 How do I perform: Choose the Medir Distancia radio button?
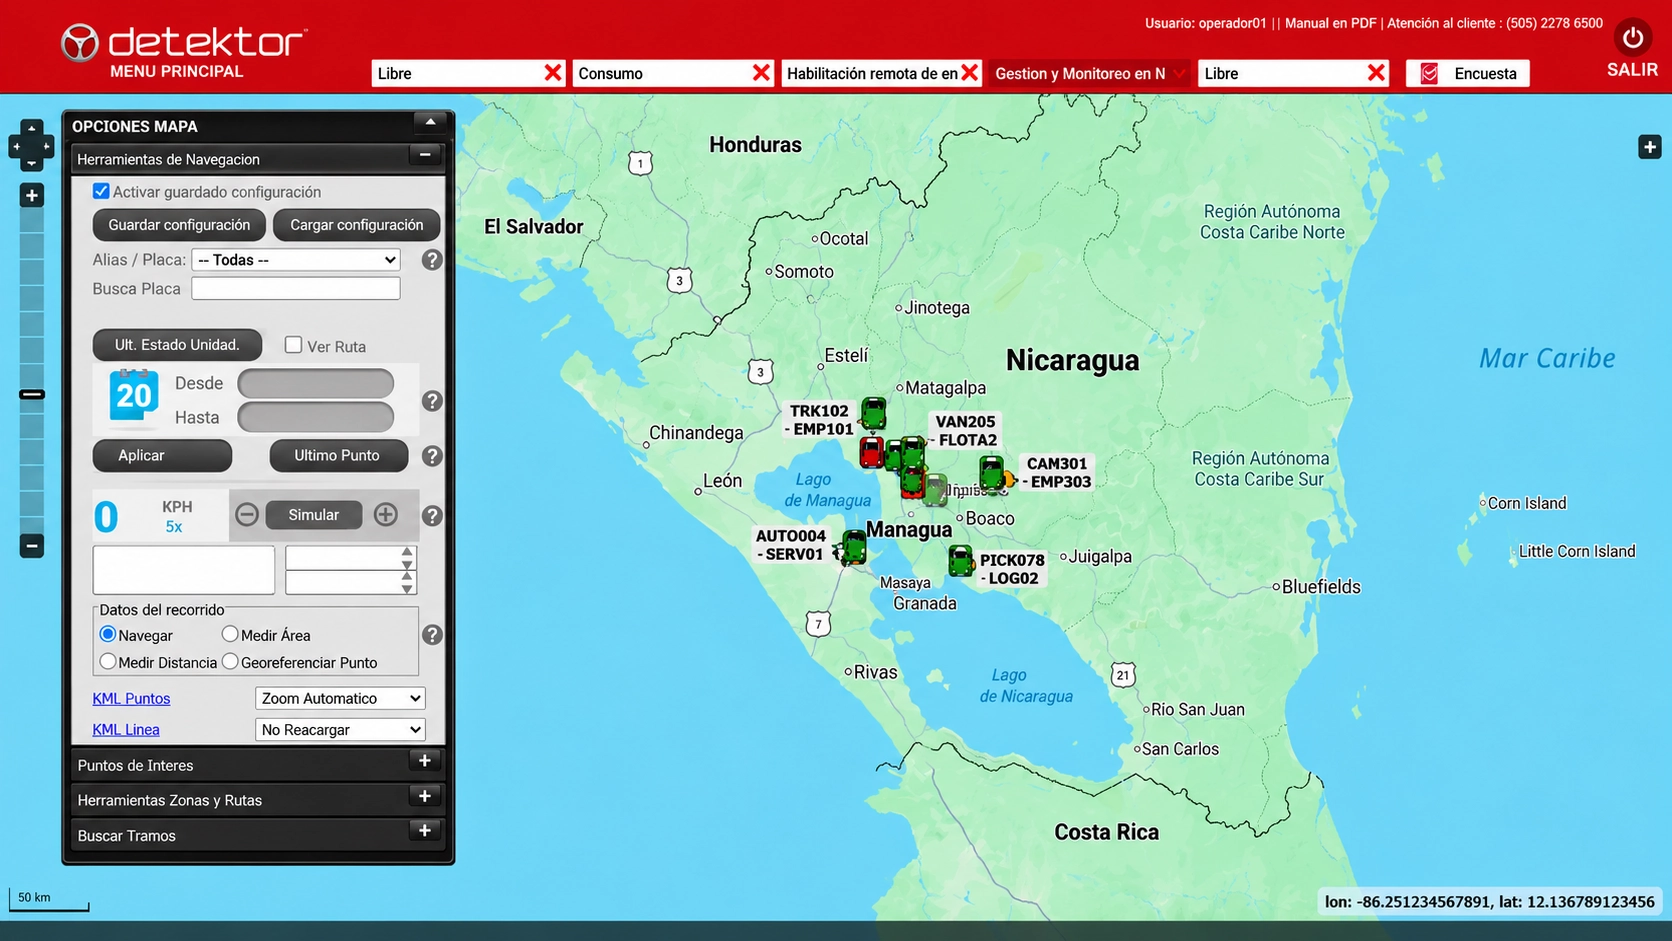108,661
